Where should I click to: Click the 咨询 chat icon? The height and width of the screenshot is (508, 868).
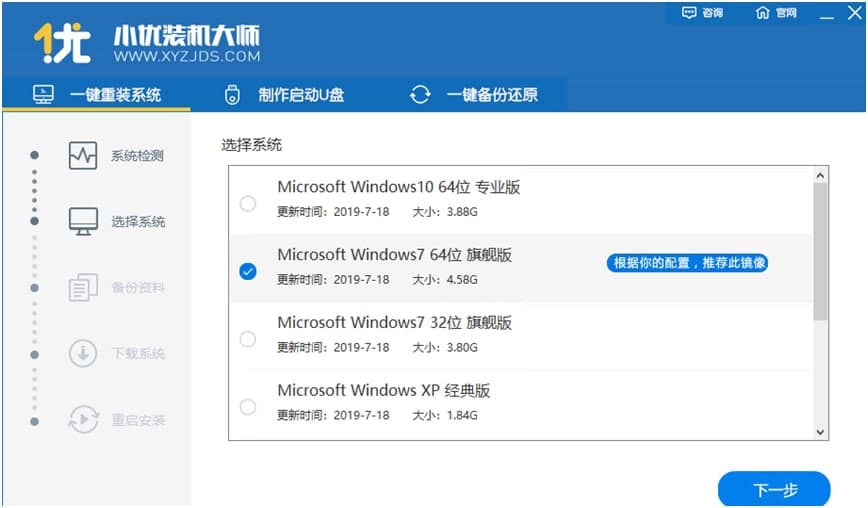tap(689, 13)
